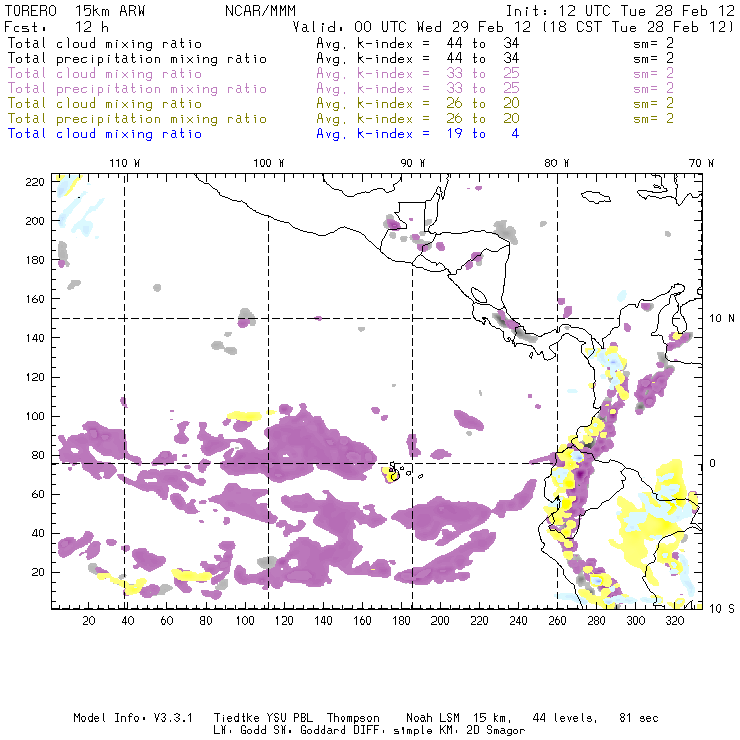The image size is (740, 740).
Task: Select "280" on the horizontal grid axis
Action: [x=597, y=621]
